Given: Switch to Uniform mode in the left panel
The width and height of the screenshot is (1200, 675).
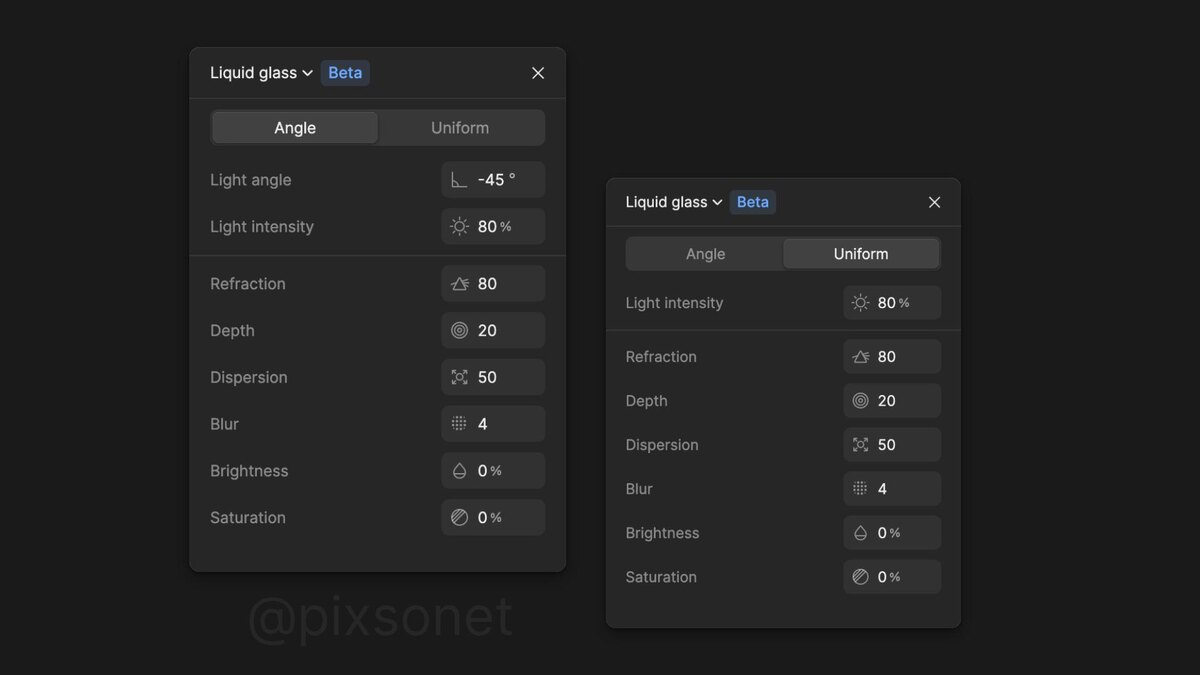Looking at the screenshot, I should [x=460, y=128].
